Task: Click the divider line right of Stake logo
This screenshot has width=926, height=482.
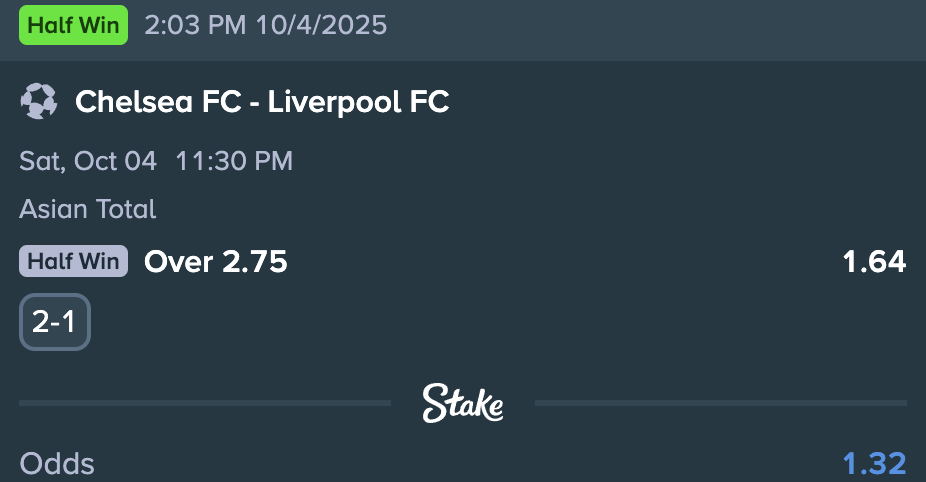Action: 720,403
